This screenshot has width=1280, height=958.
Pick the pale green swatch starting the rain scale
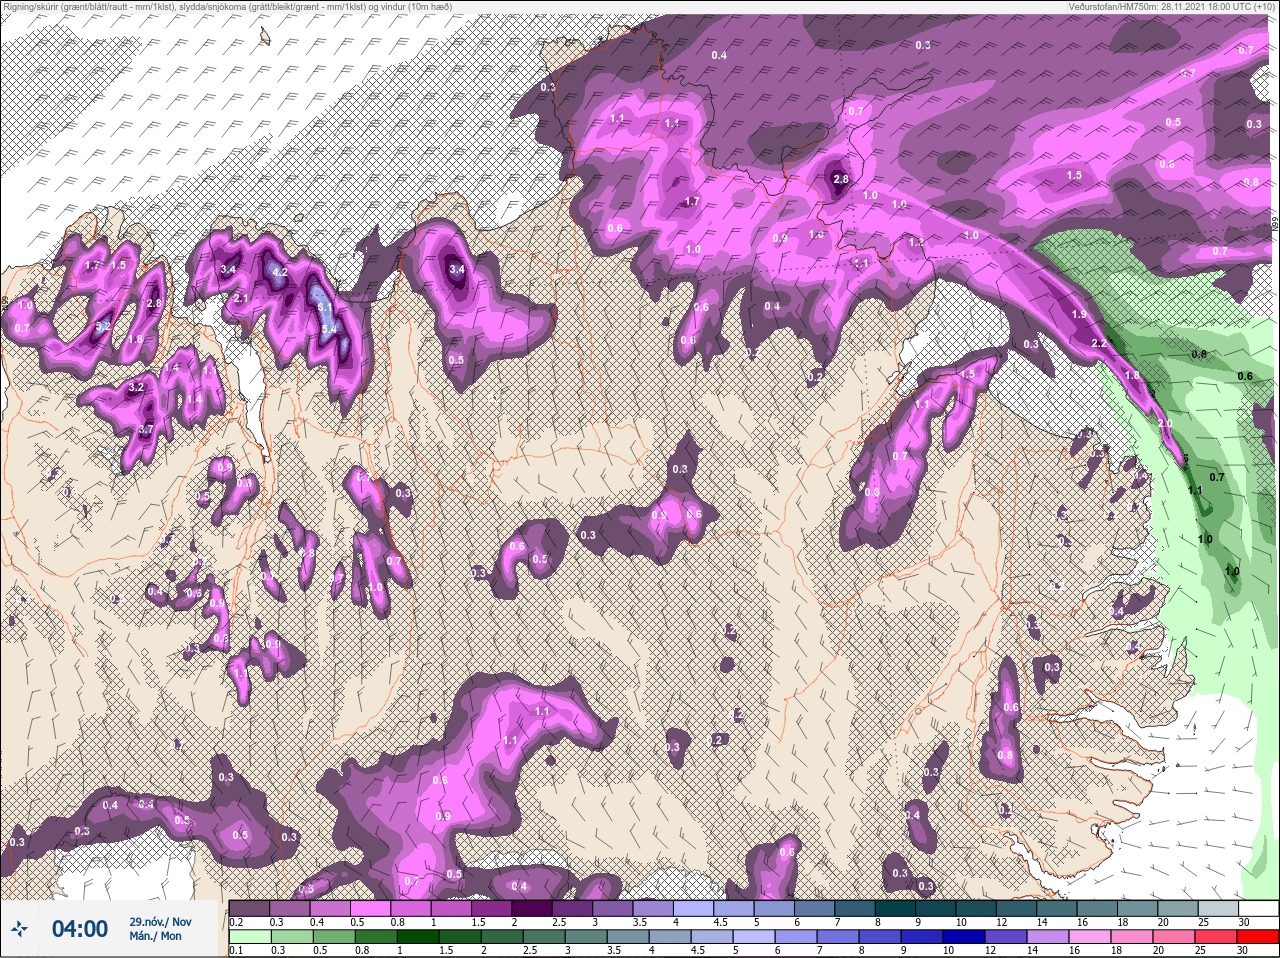pyautogui.click(x=249, y=936)
